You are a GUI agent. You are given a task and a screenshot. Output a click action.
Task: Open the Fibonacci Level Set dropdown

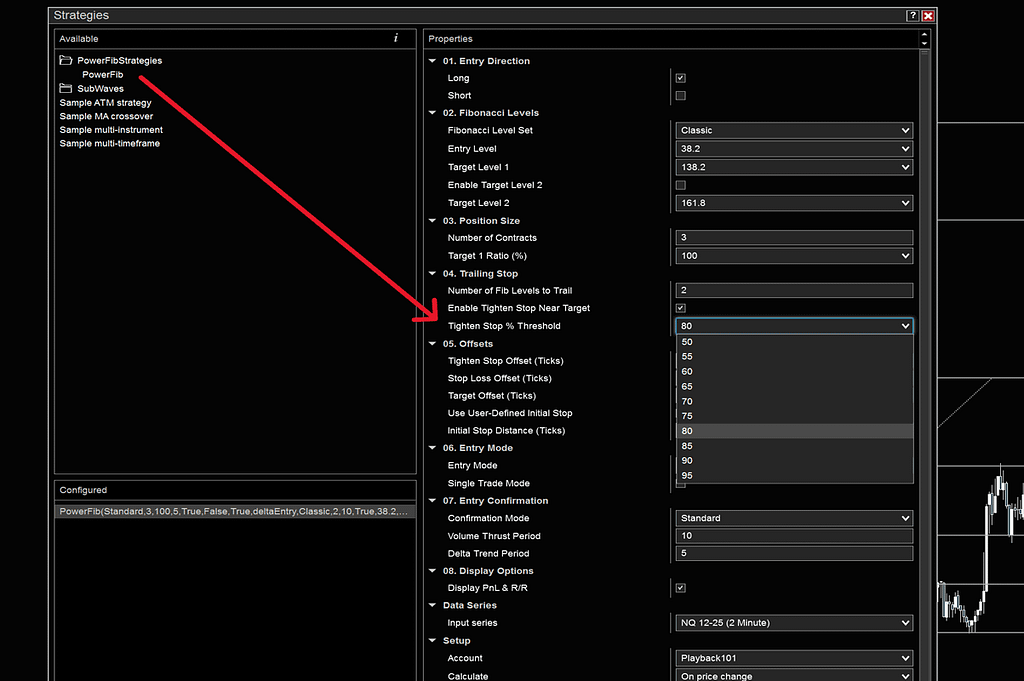904,130
